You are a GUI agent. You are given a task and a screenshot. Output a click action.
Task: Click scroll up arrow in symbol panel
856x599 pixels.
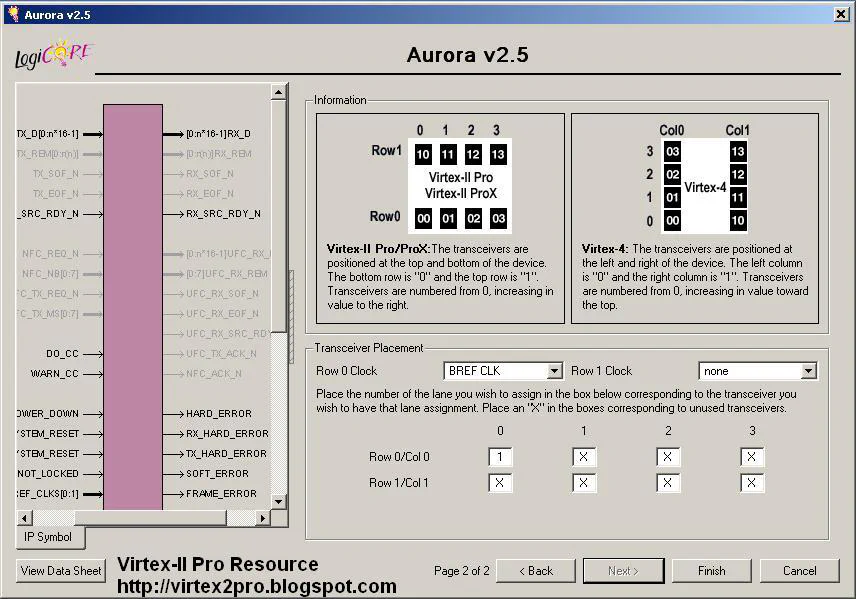(x=279, y=93)
